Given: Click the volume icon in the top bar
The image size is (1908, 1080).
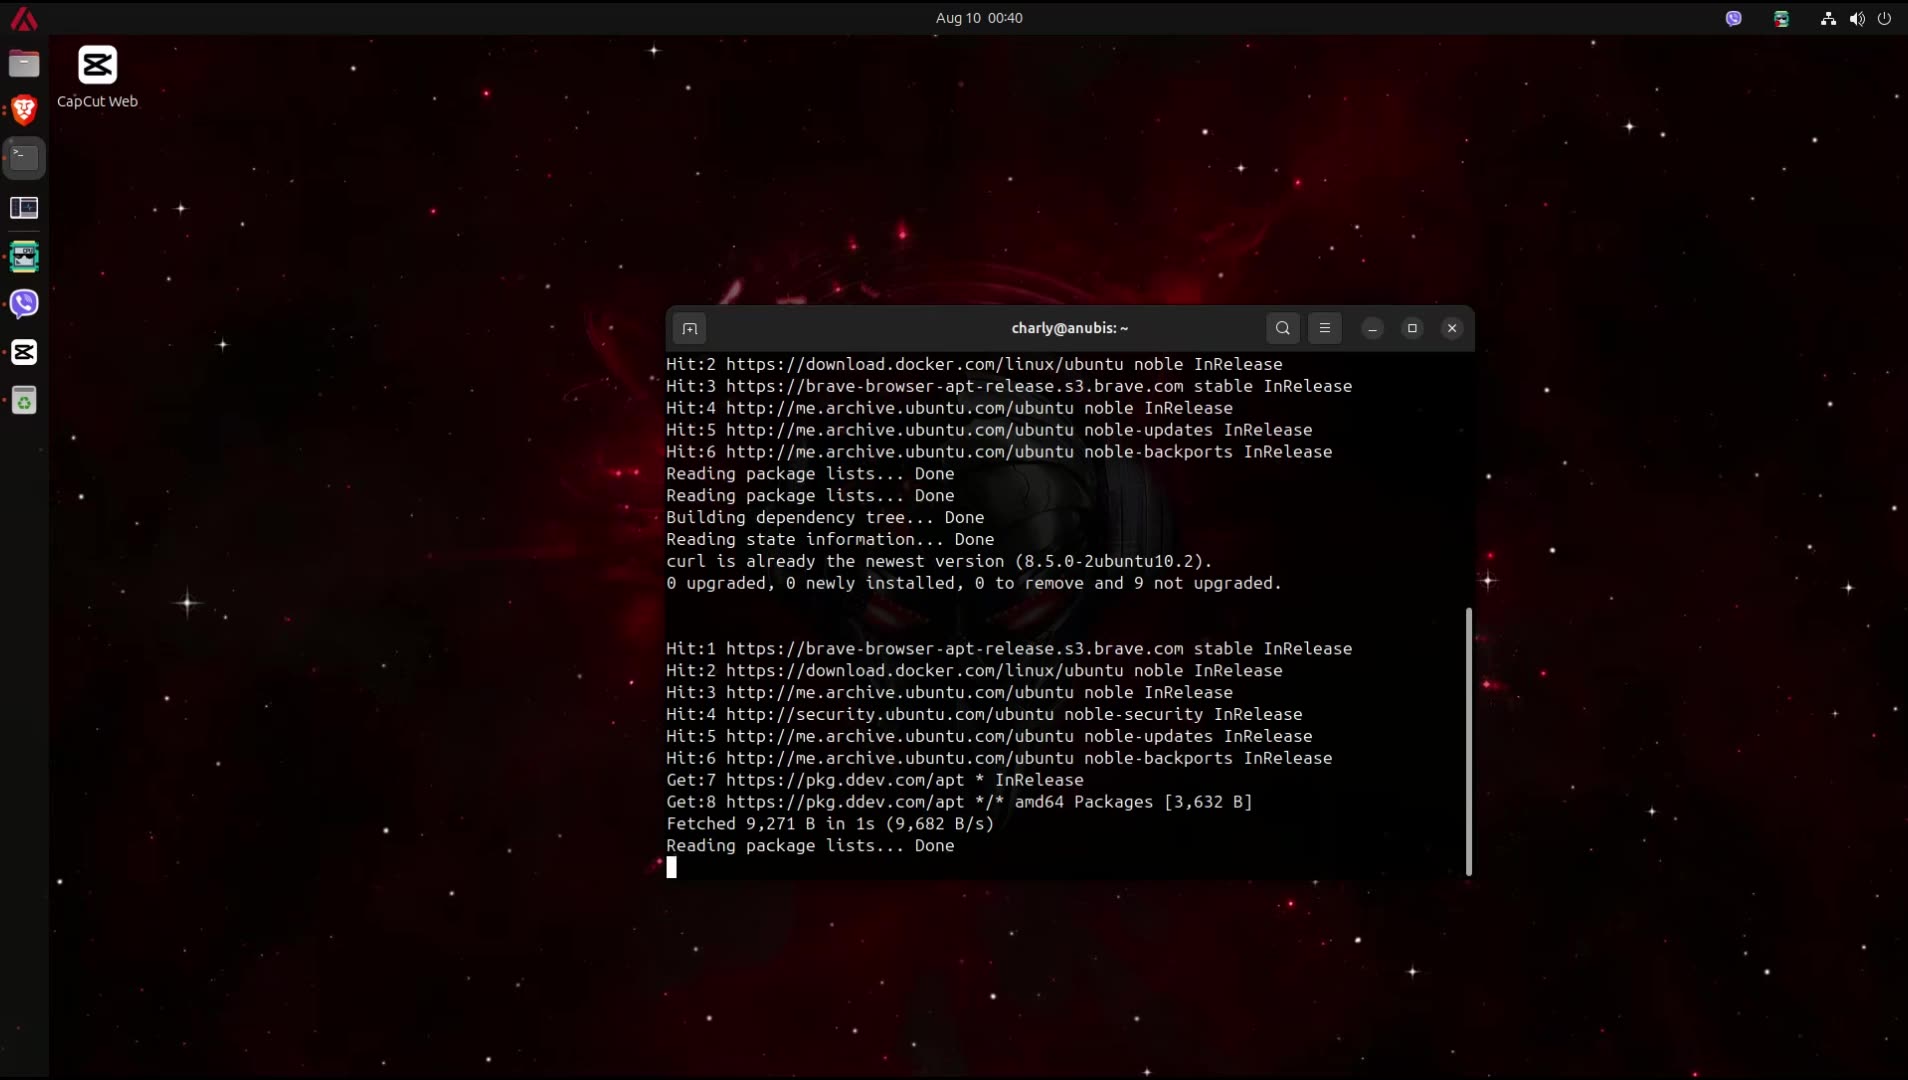Looking at the screenshot, I should coord(1857,18).
